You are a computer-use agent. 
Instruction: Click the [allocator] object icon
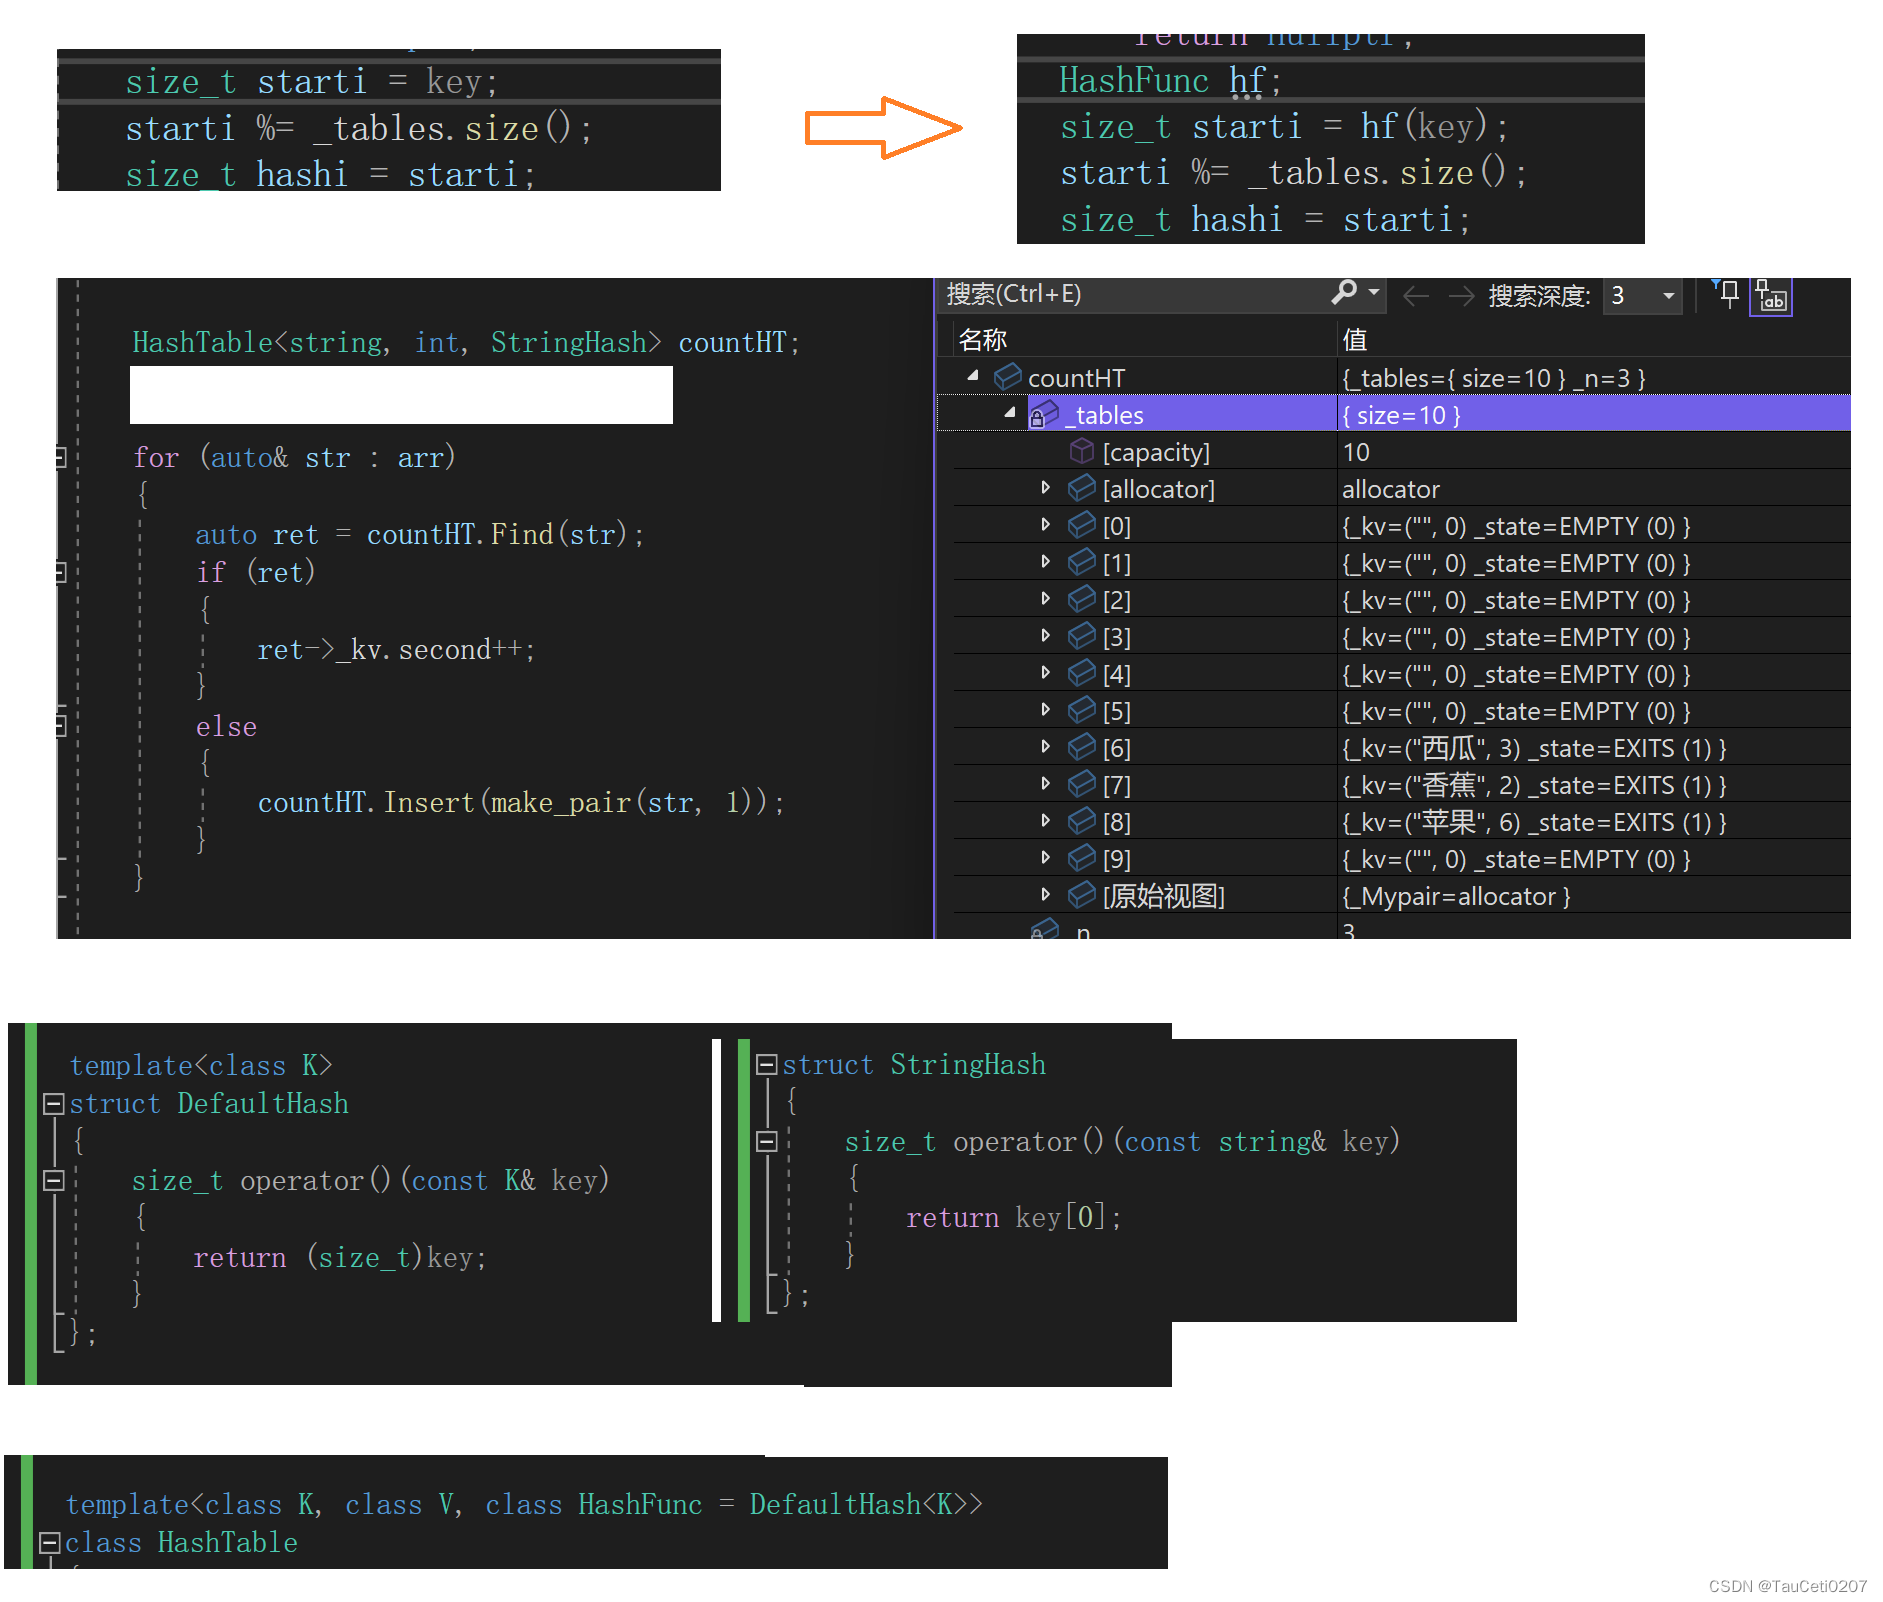[1081, 488]
